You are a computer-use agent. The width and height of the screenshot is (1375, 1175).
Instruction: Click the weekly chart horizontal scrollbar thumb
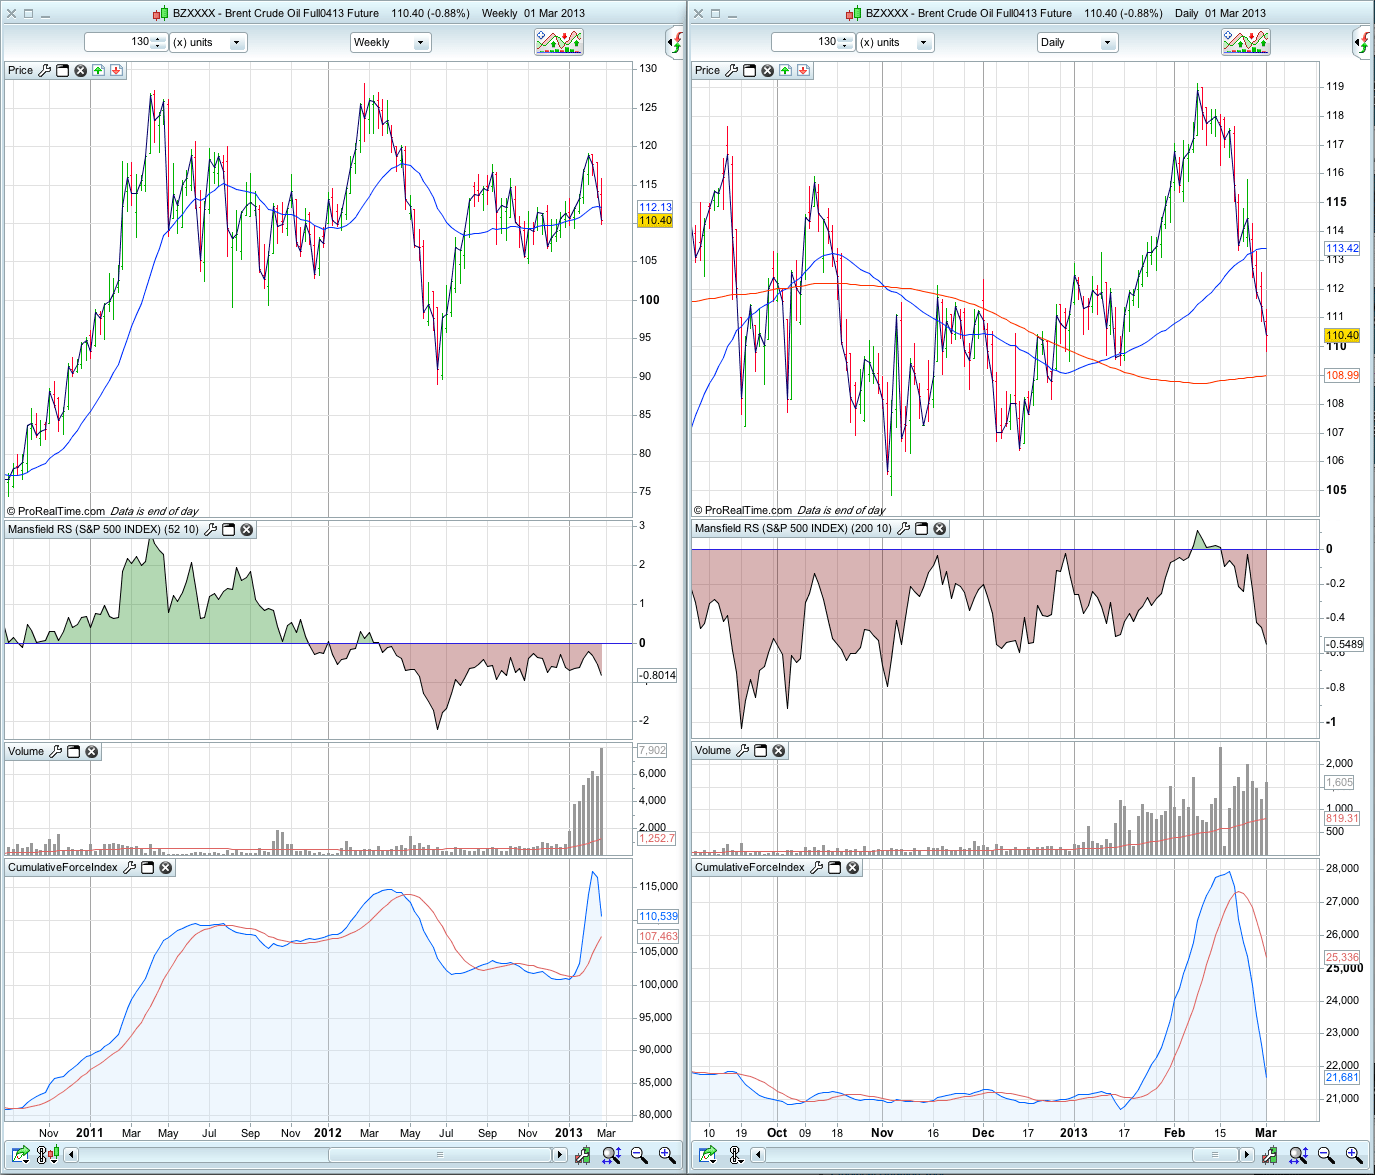pyautogui.click(x=439, y=1156)
